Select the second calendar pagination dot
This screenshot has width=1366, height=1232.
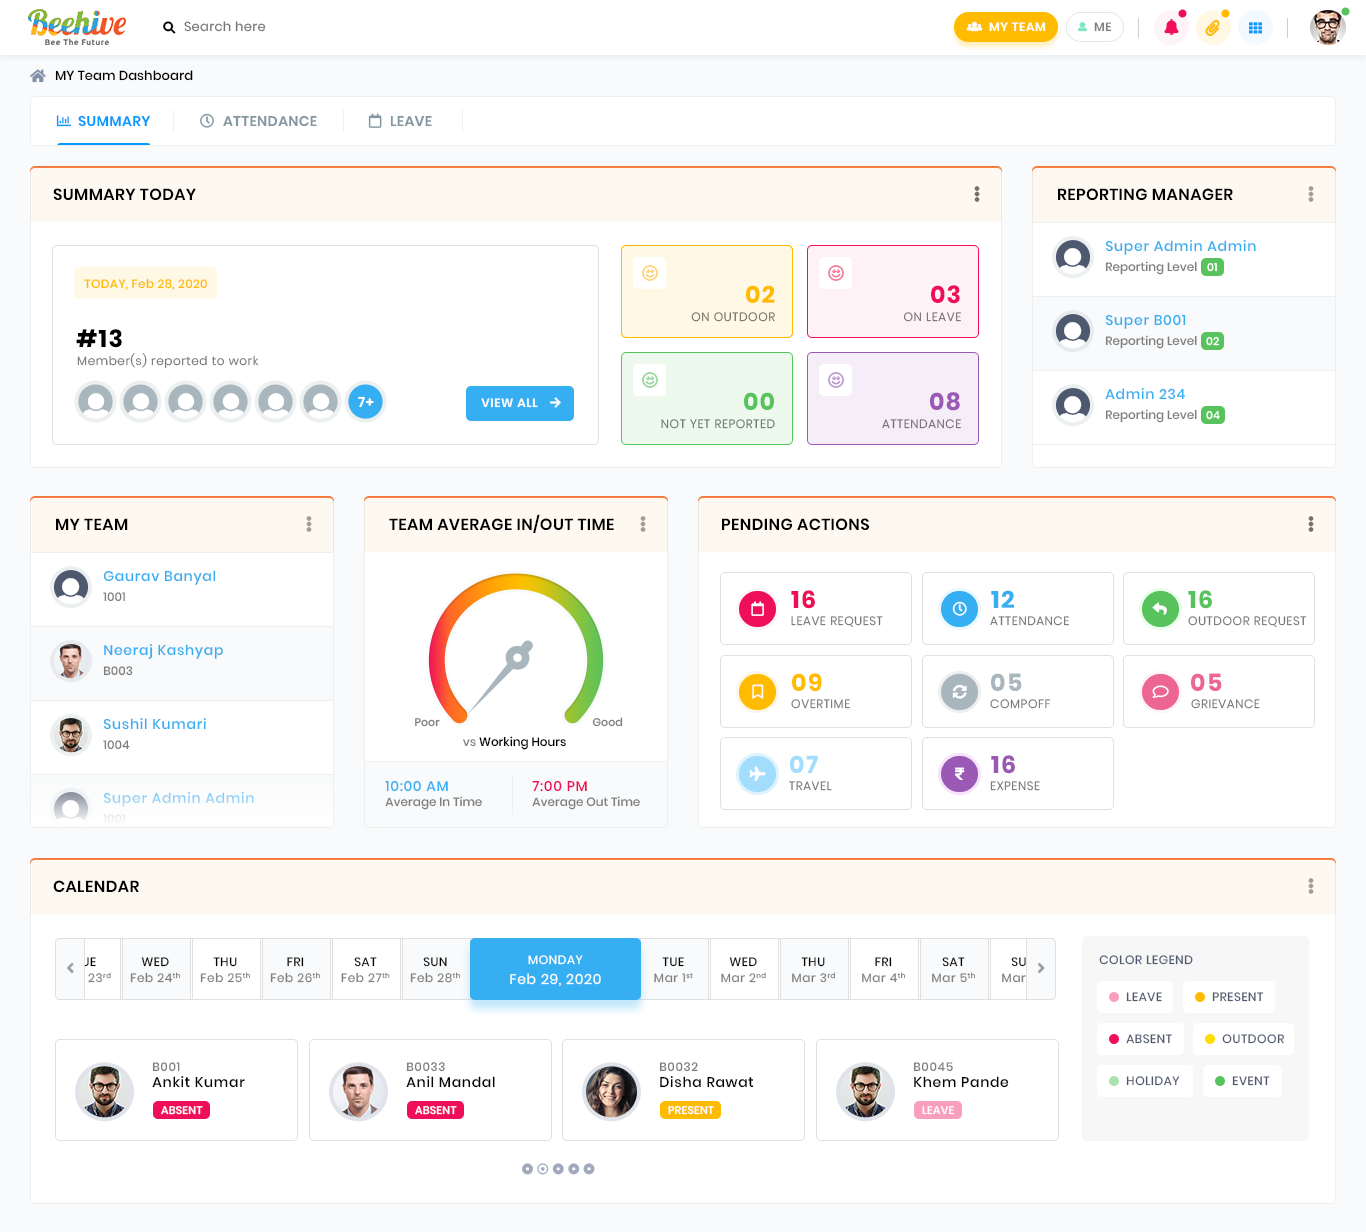click(543, 1168)
